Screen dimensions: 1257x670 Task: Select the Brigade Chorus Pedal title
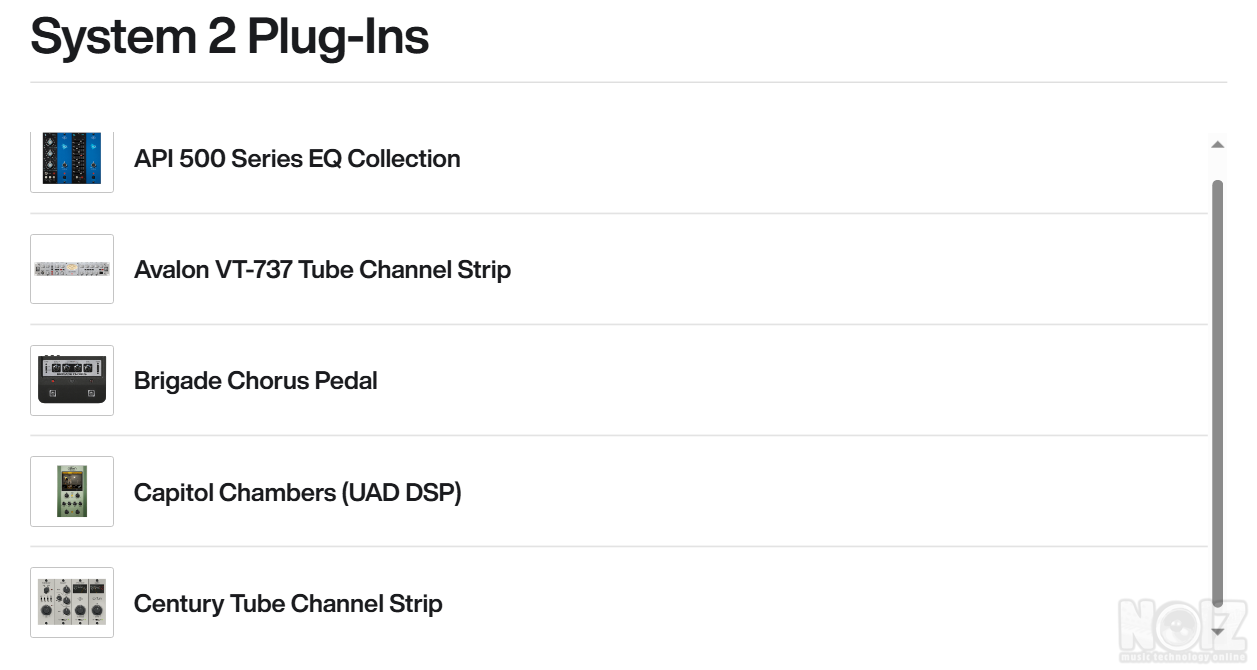pyautogui.click(x=255, y=381)
